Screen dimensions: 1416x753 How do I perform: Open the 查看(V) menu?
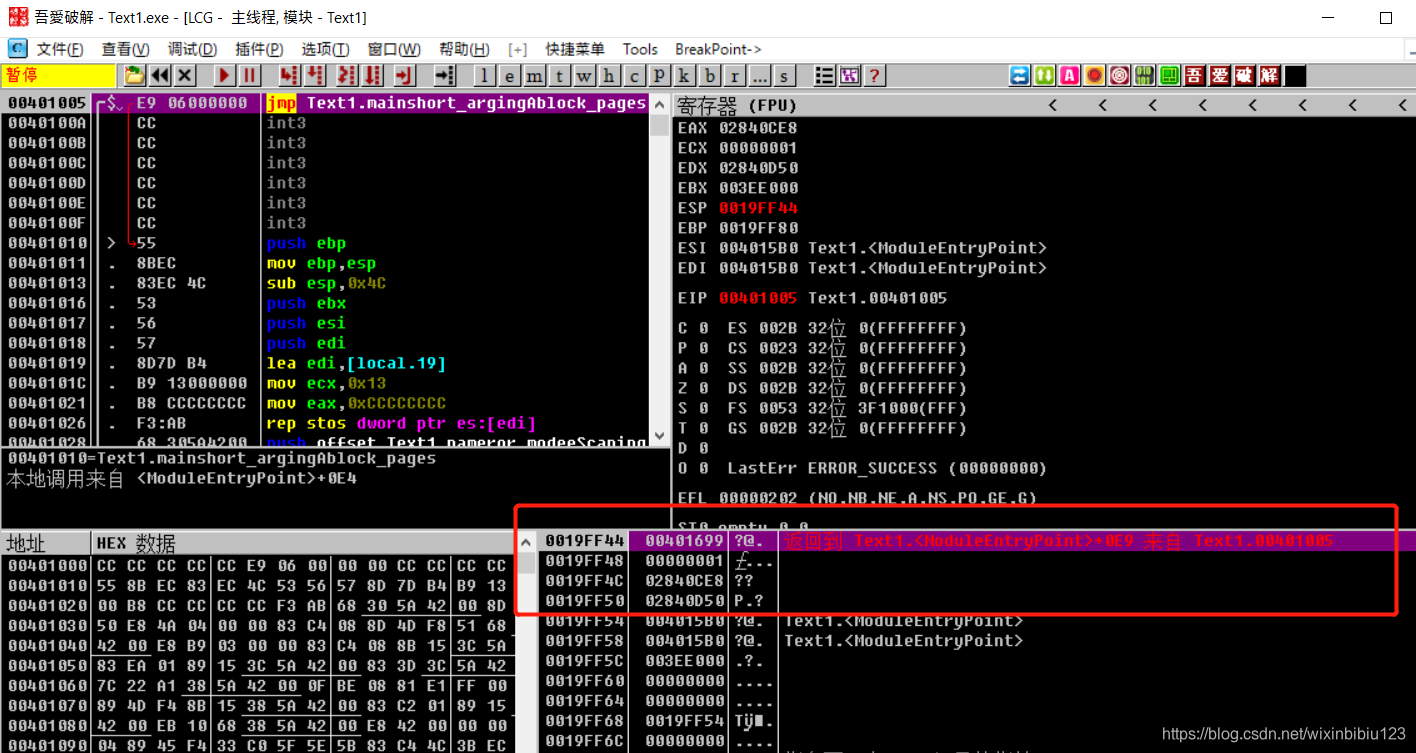(126, 49)
